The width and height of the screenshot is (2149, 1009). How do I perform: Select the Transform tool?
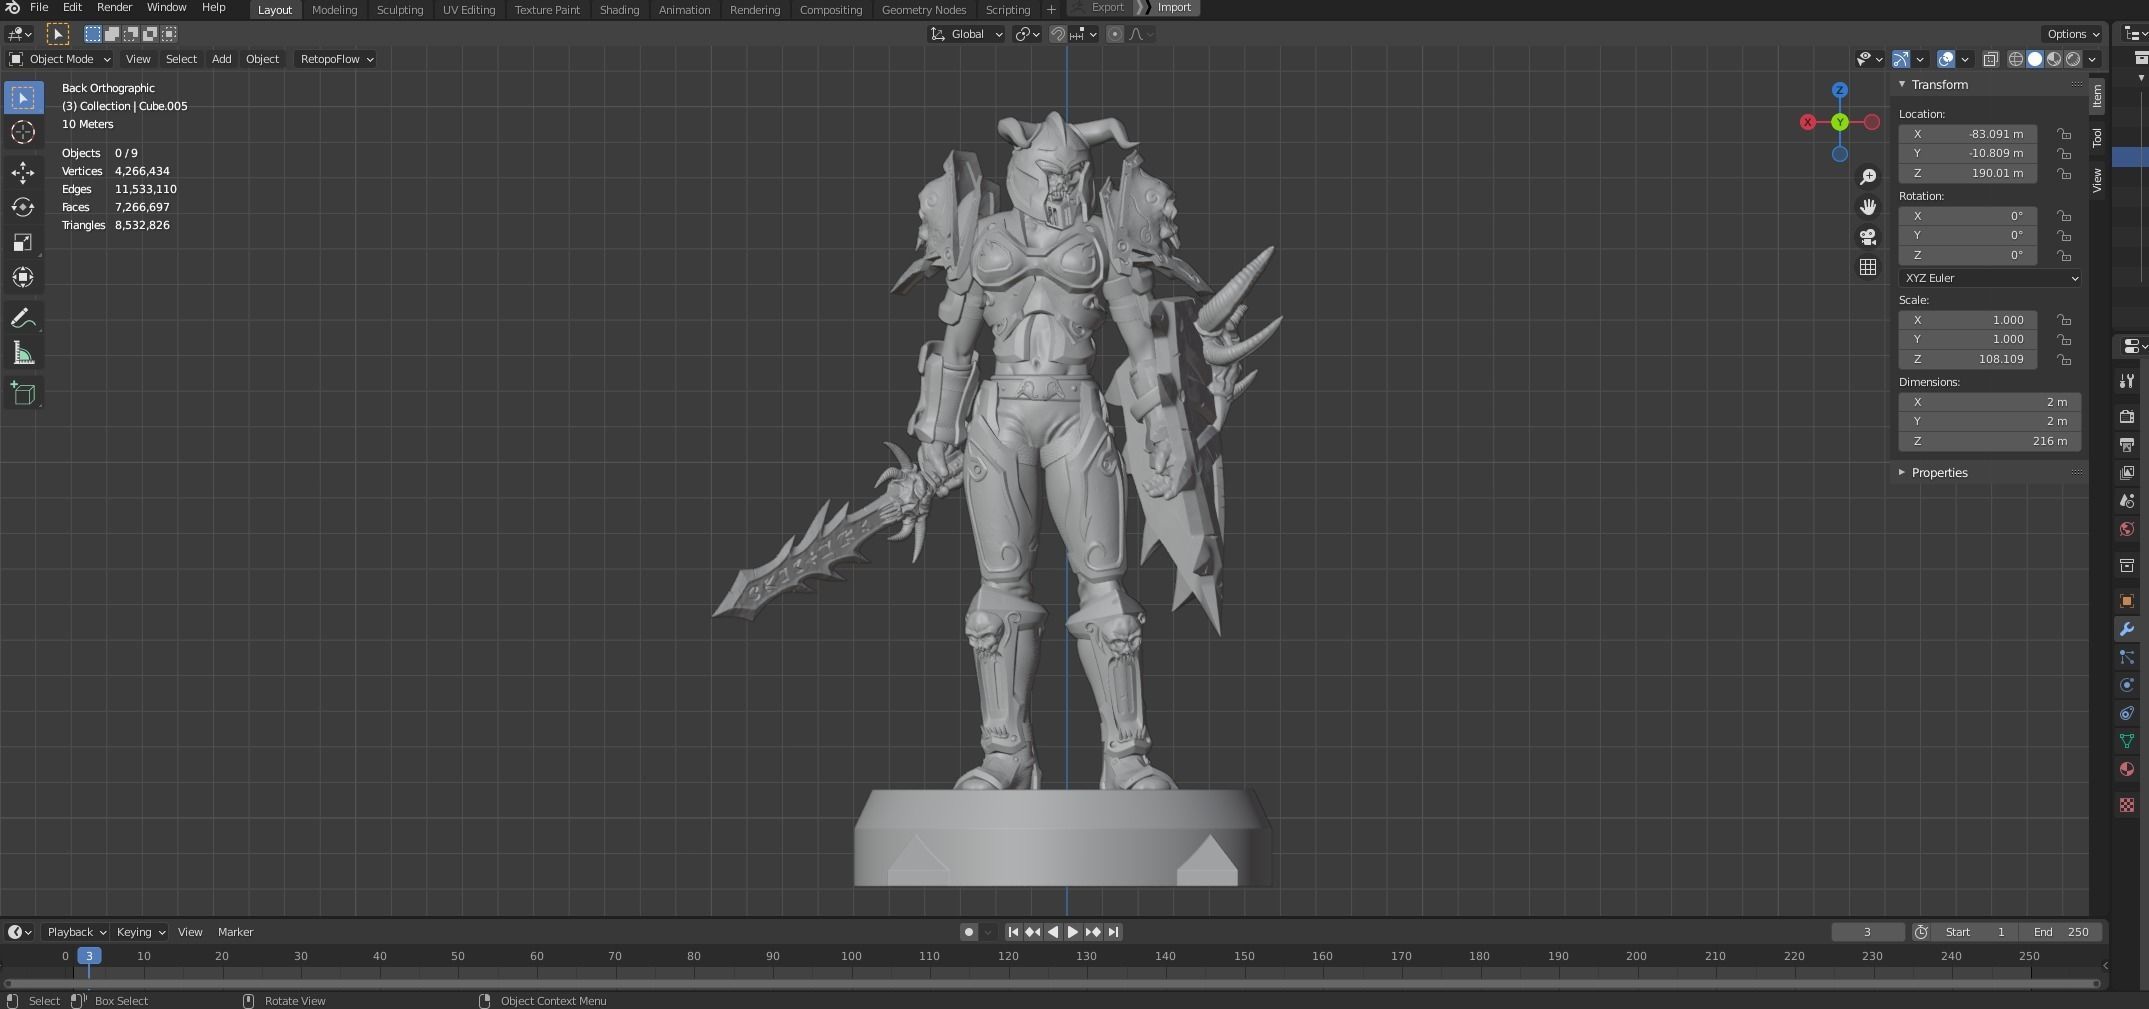23,277
